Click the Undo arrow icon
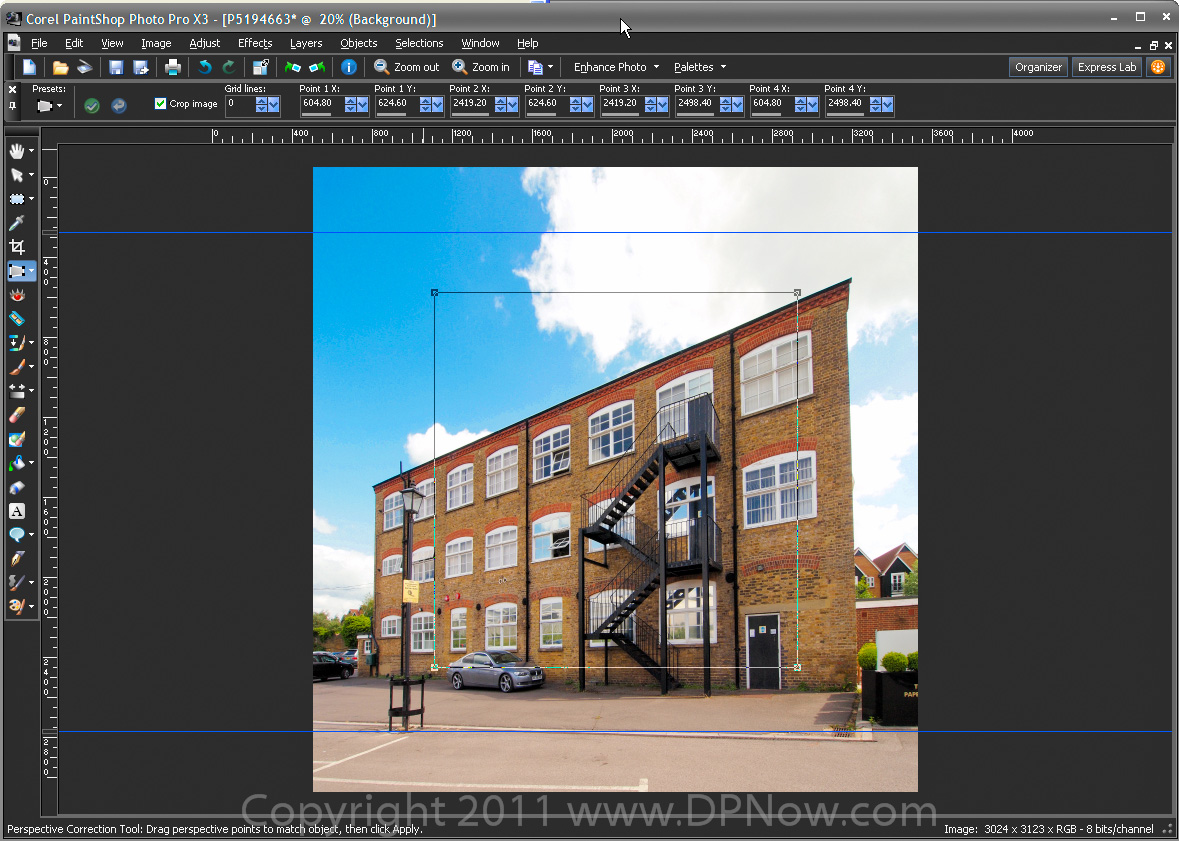The image size is (1179, 841). [x=205, y=67]
